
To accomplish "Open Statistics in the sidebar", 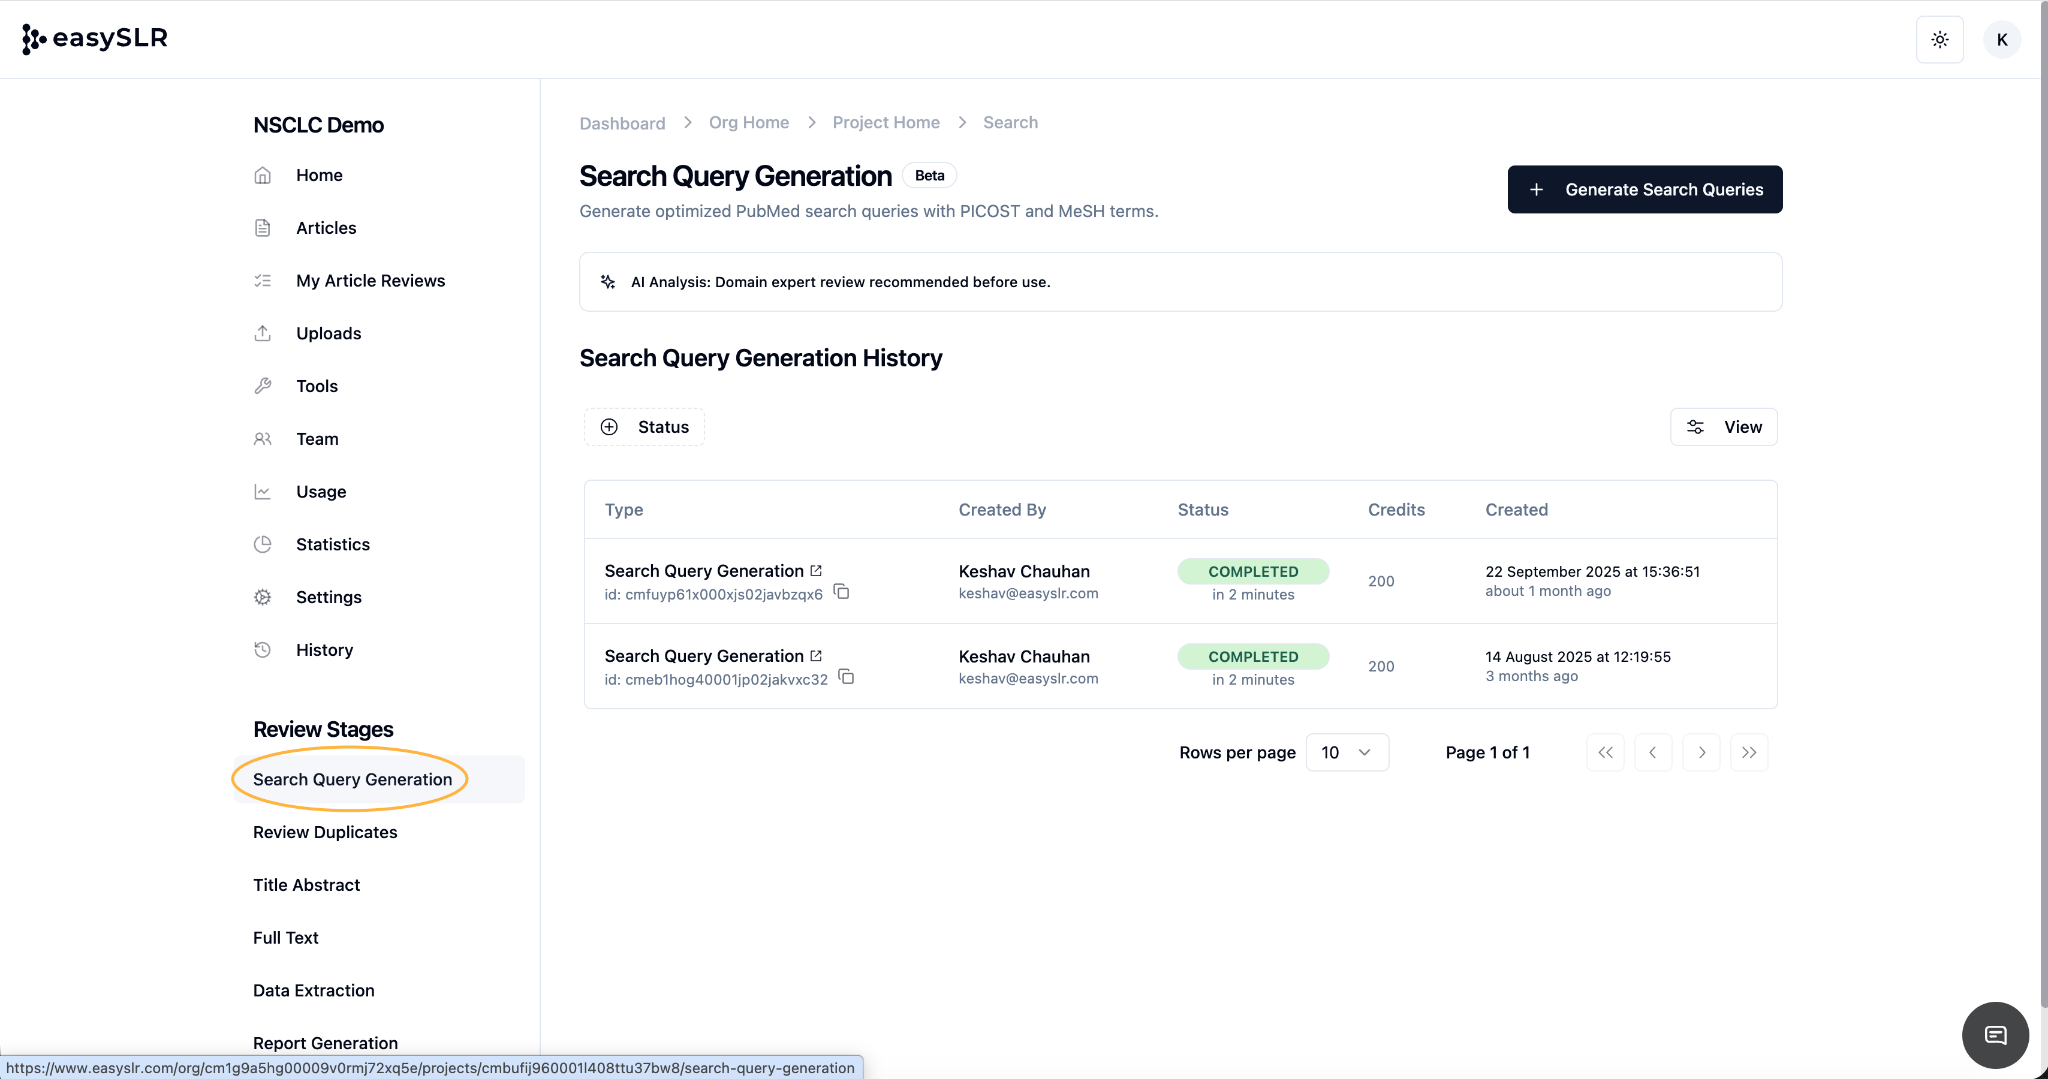I will pyautogui.click(x=332, y=544).
